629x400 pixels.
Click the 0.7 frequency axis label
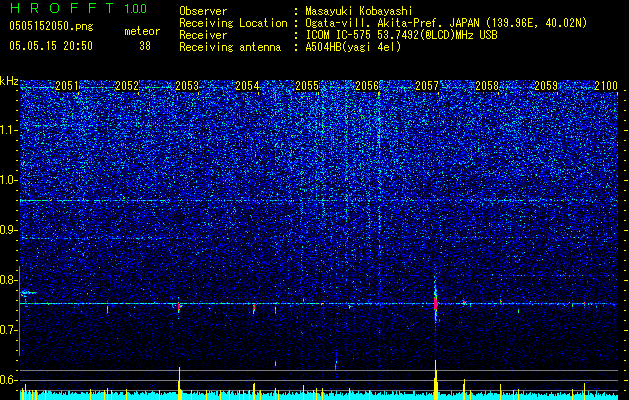click(9, 330)
